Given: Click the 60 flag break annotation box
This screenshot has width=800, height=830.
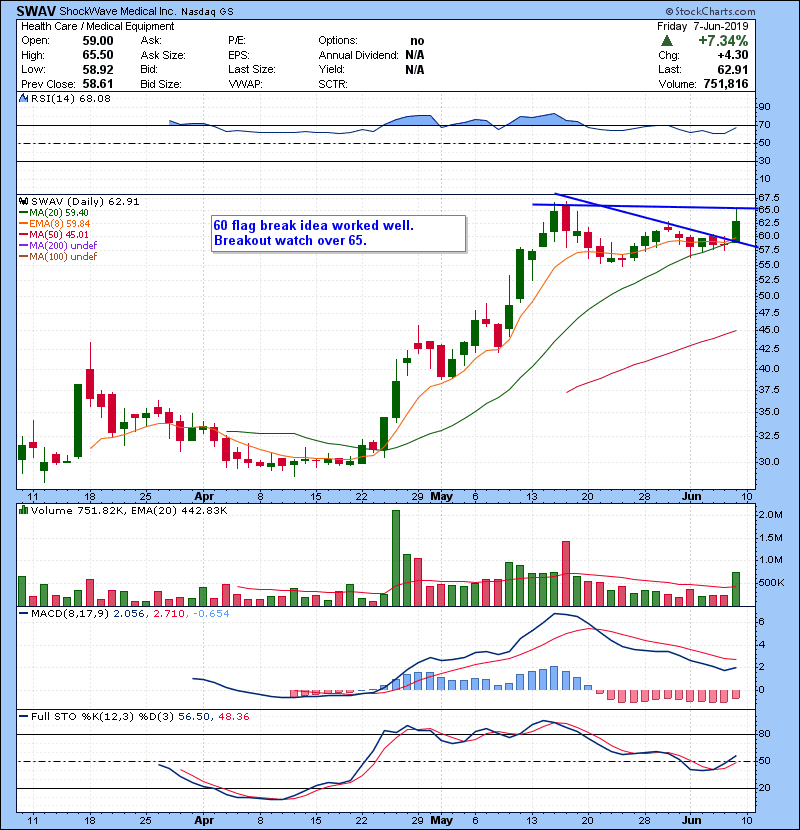Looking at the screenshot, I should click(339, 233).
